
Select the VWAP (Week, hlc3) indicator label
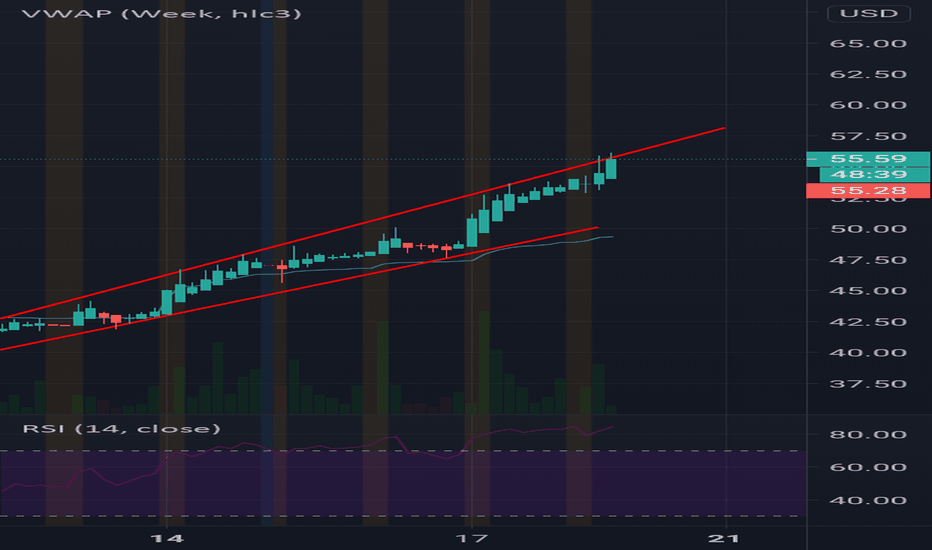click(162, 13)
